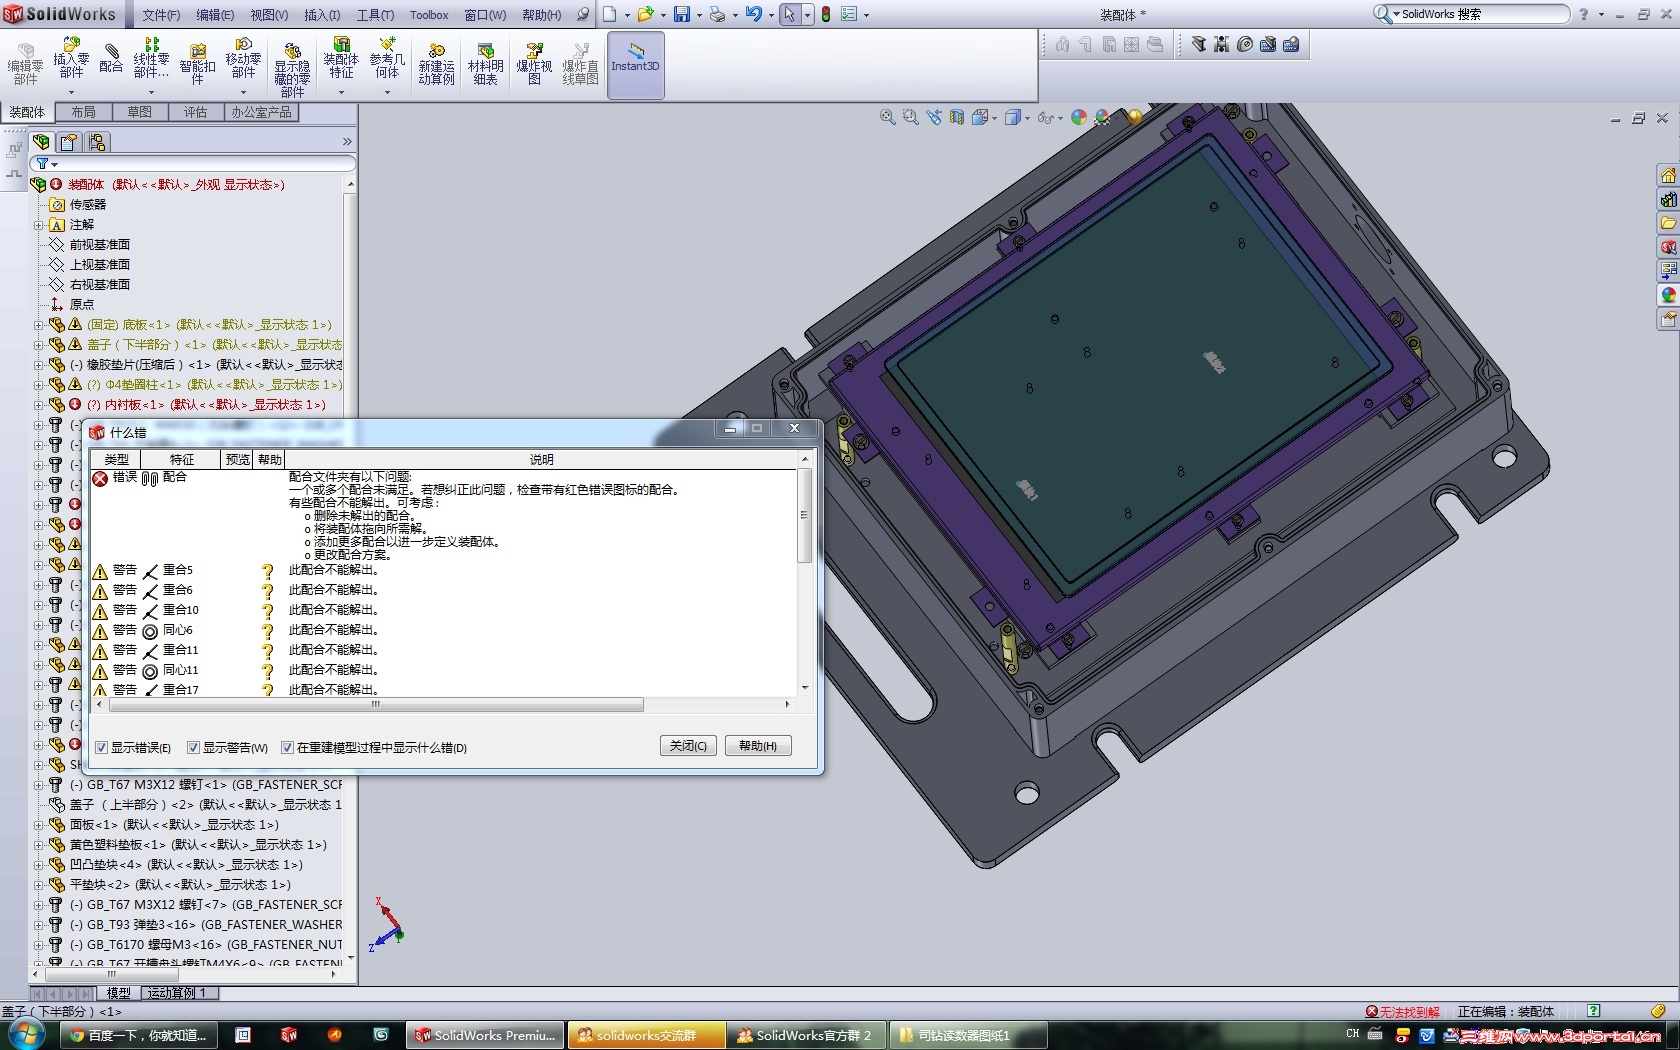Expand the 平垫块<2> component node
Screen dimensions: 1680x1050
38,885
